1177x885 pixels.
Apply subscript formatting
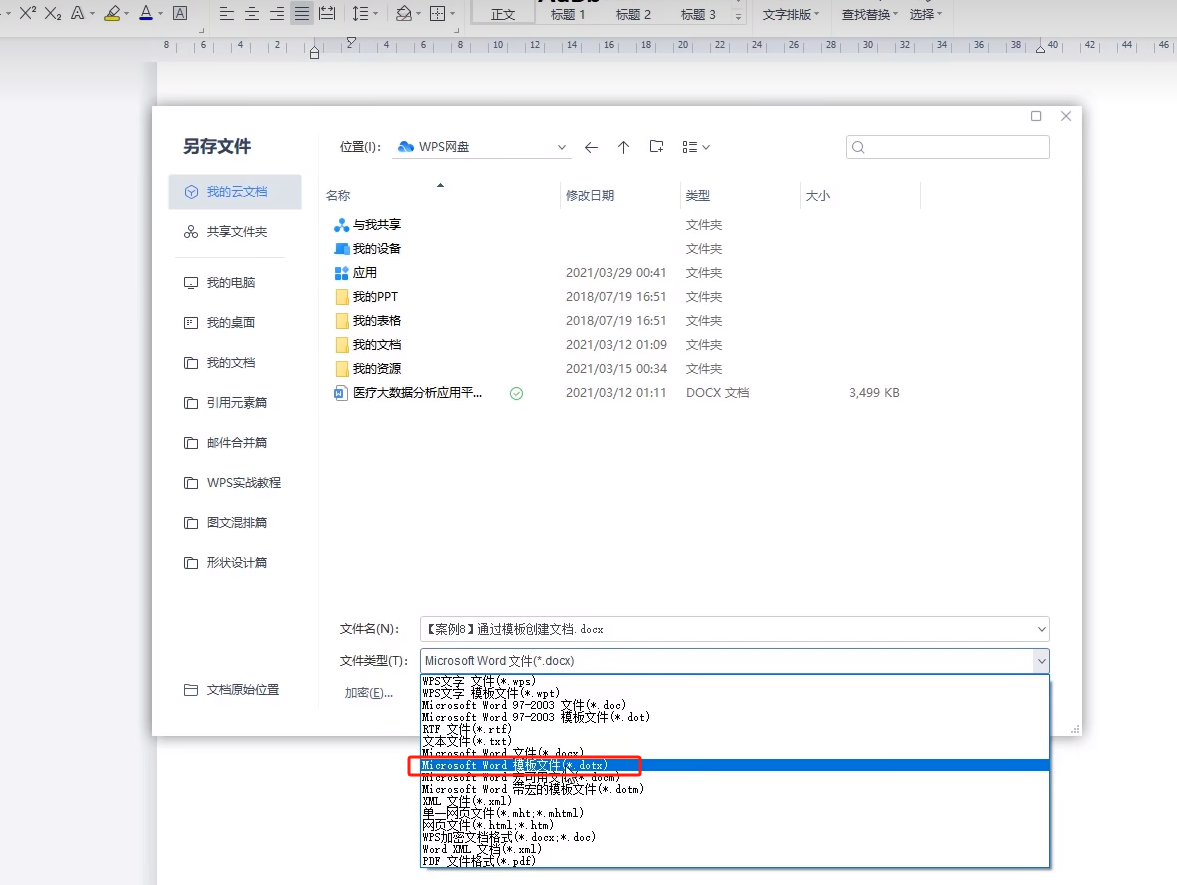coord(53,13)
